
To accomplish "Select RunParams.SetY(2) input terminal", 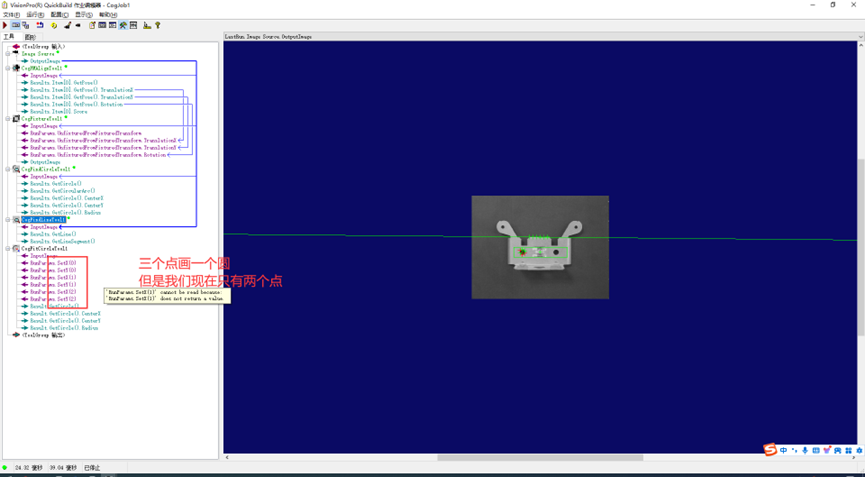I will pos(53,299).
